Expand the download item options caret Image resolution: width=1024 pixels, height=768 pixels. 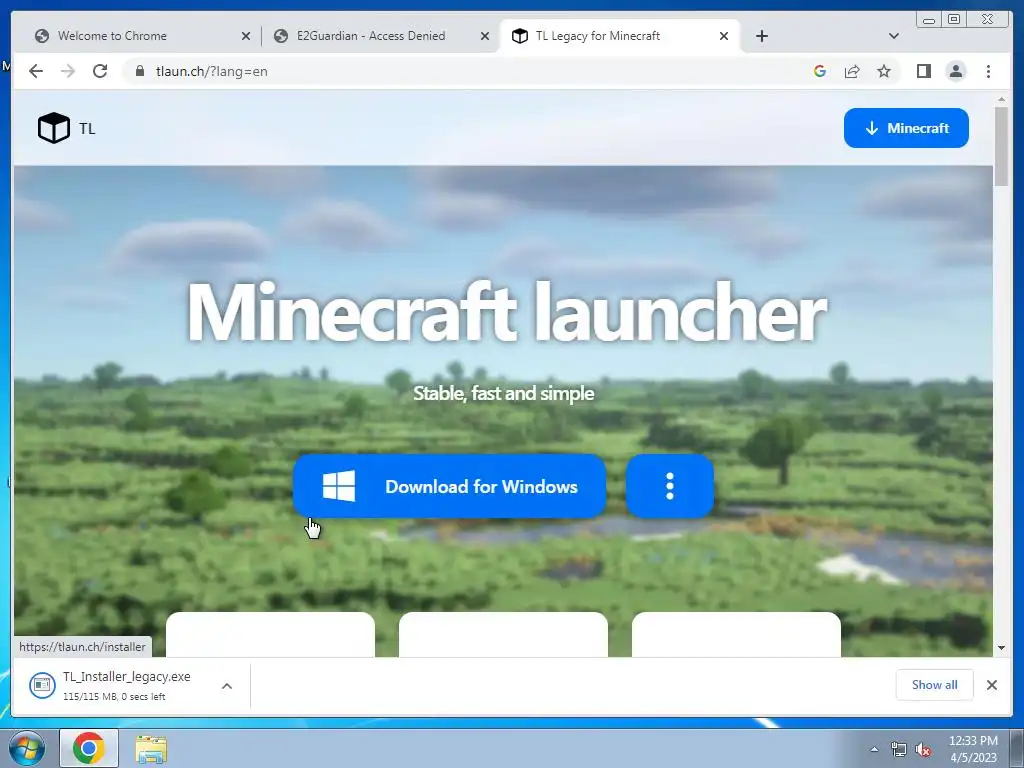coord(227,686)
